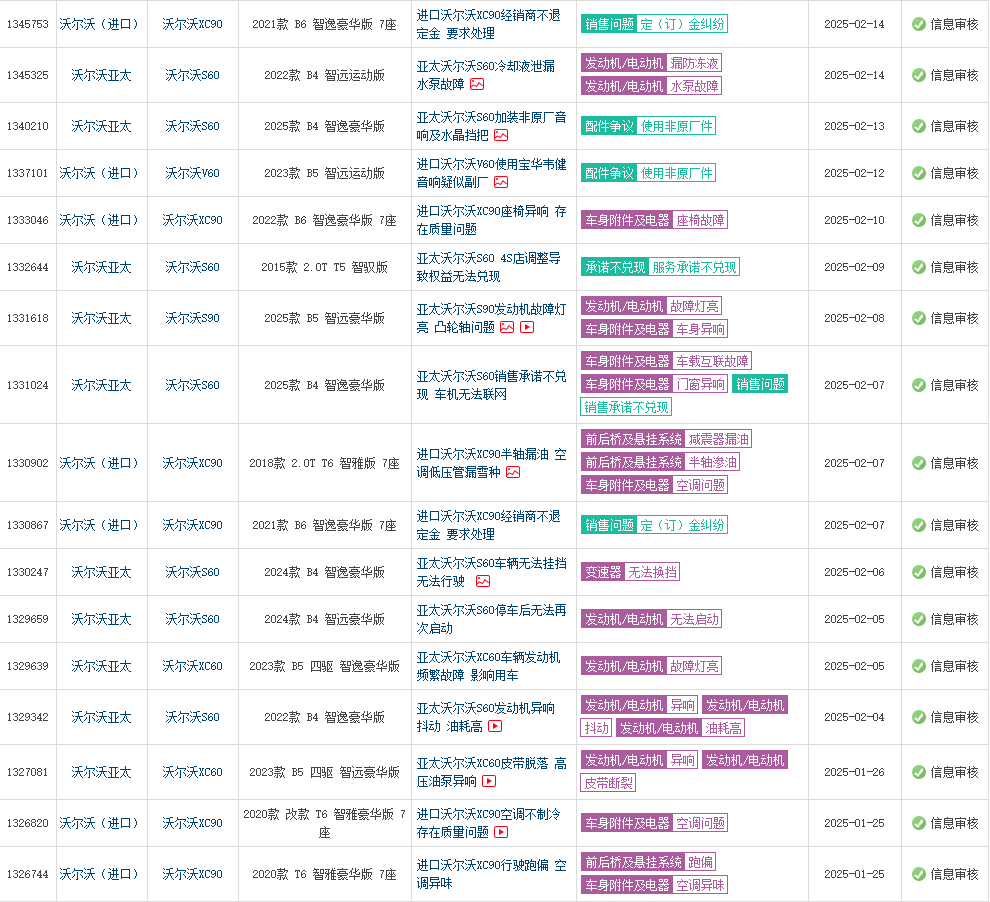Select the 车身附件及电器 门窗异响 tag
The height and width of the screenshot is (902, 990).
654,384
